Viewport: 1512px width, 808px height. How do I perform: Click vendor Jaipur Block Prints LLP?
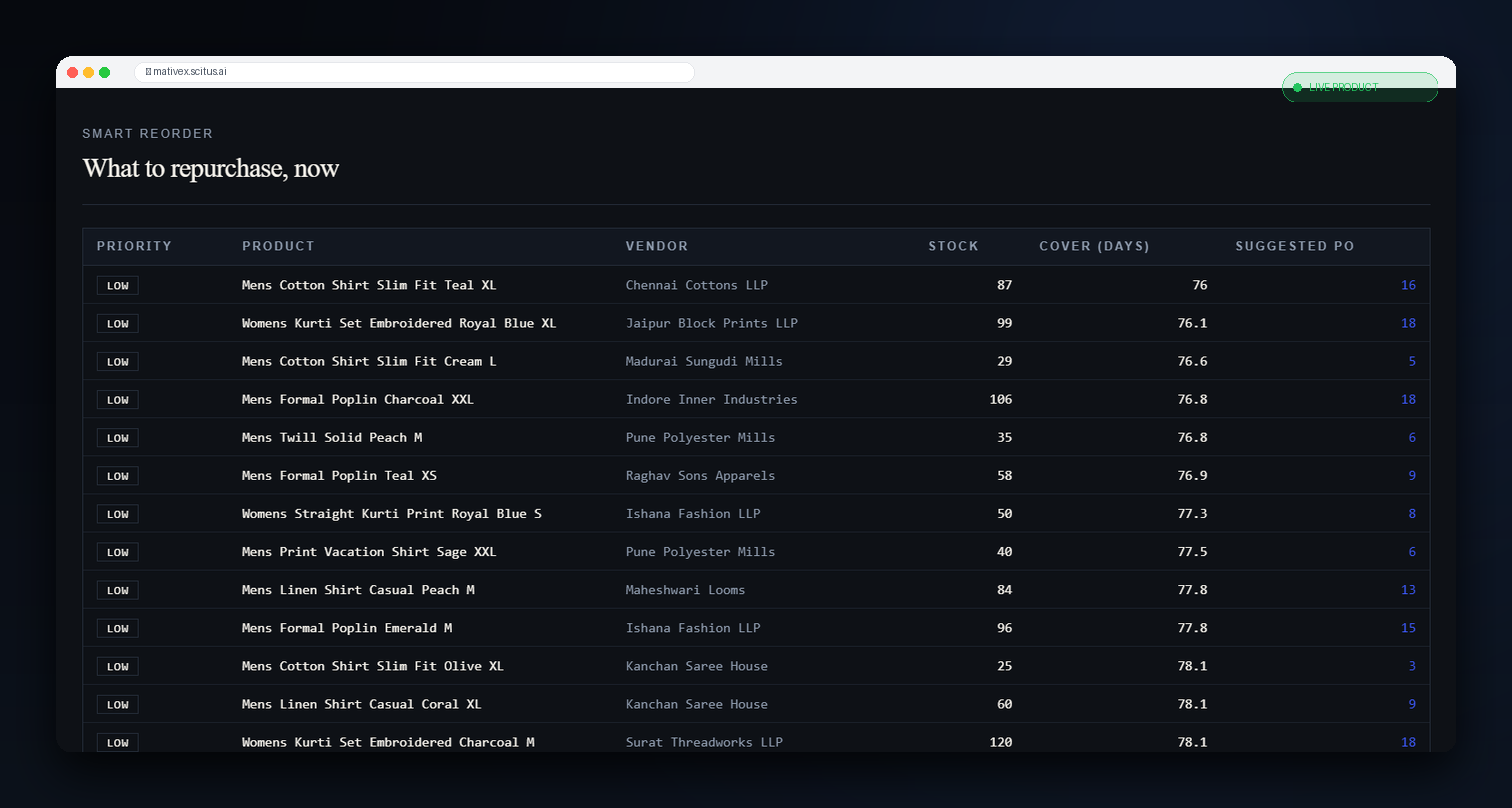pos(712,323)
